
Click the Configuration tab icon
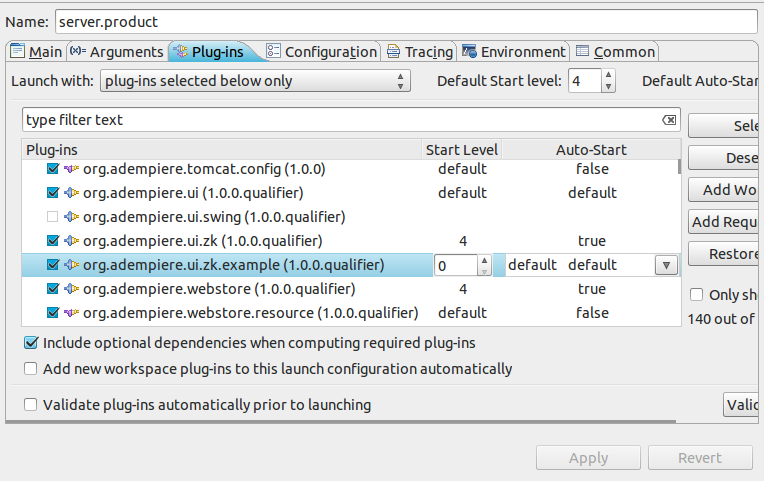(x=273, y=51)
